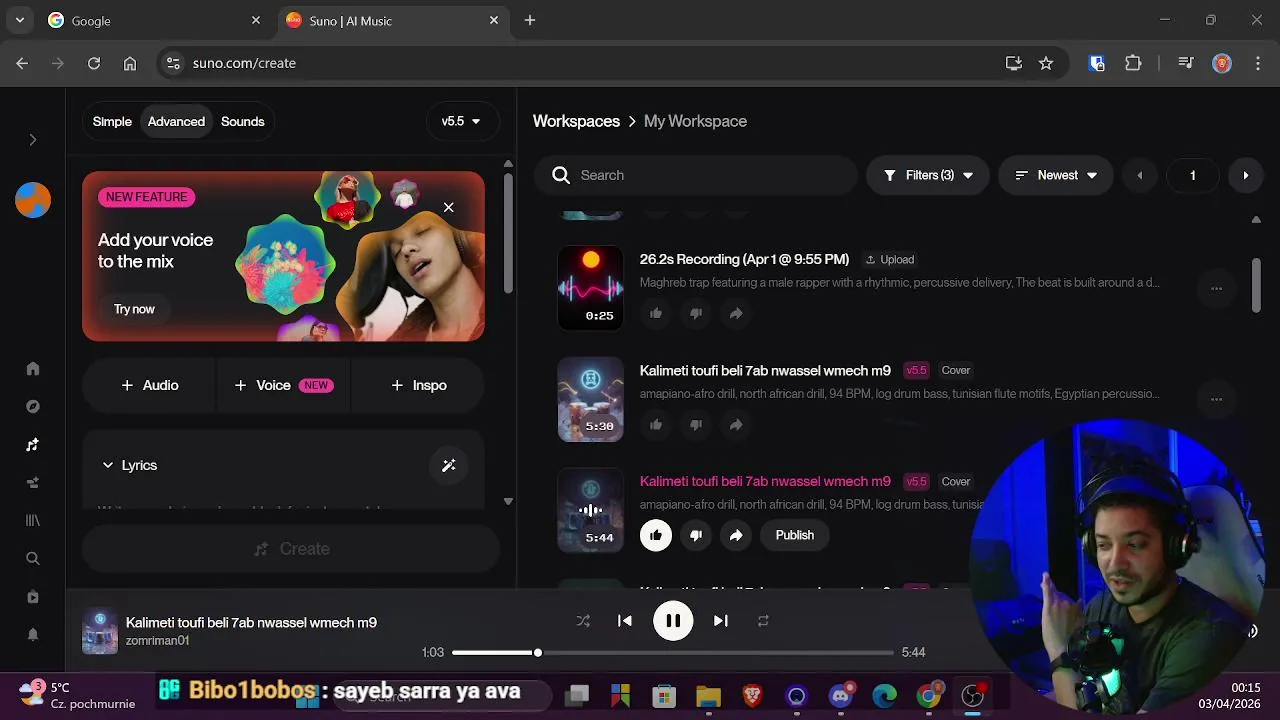Switch to the Google browser tab

pyautogui.click(x=155, y=20)
